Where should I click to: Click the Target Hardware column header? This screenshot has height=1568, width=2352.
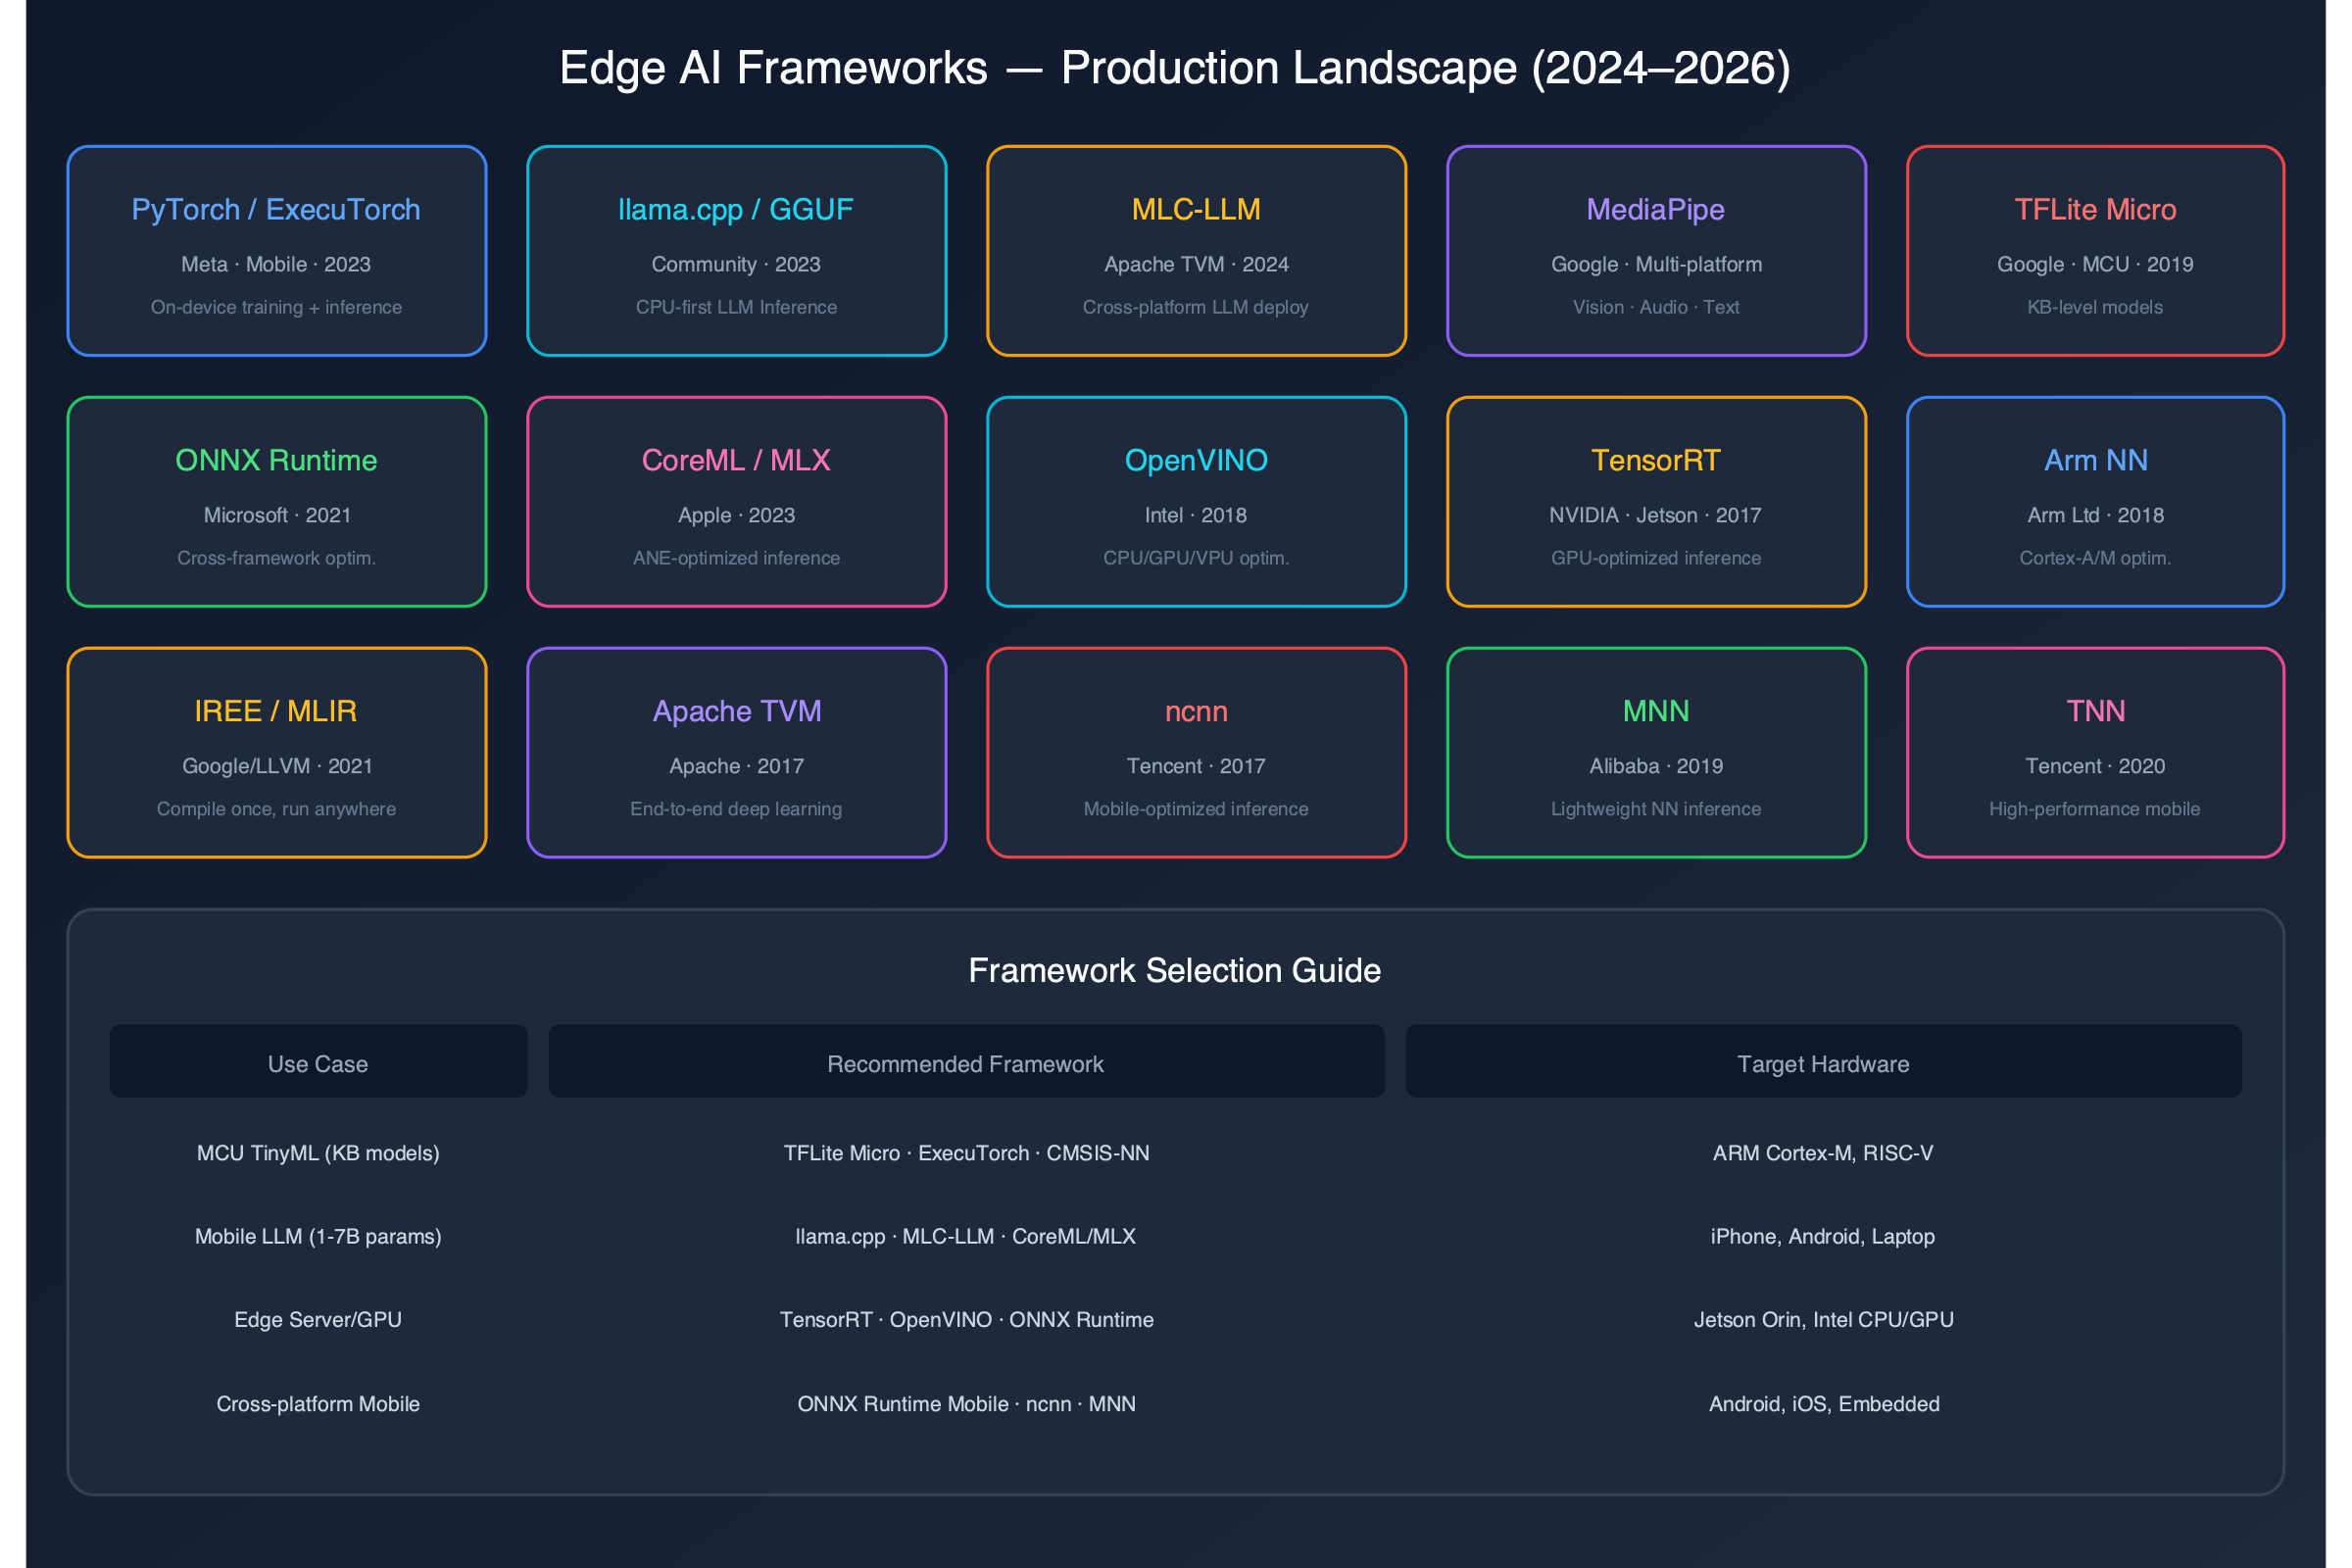tap(1824, 1061)
